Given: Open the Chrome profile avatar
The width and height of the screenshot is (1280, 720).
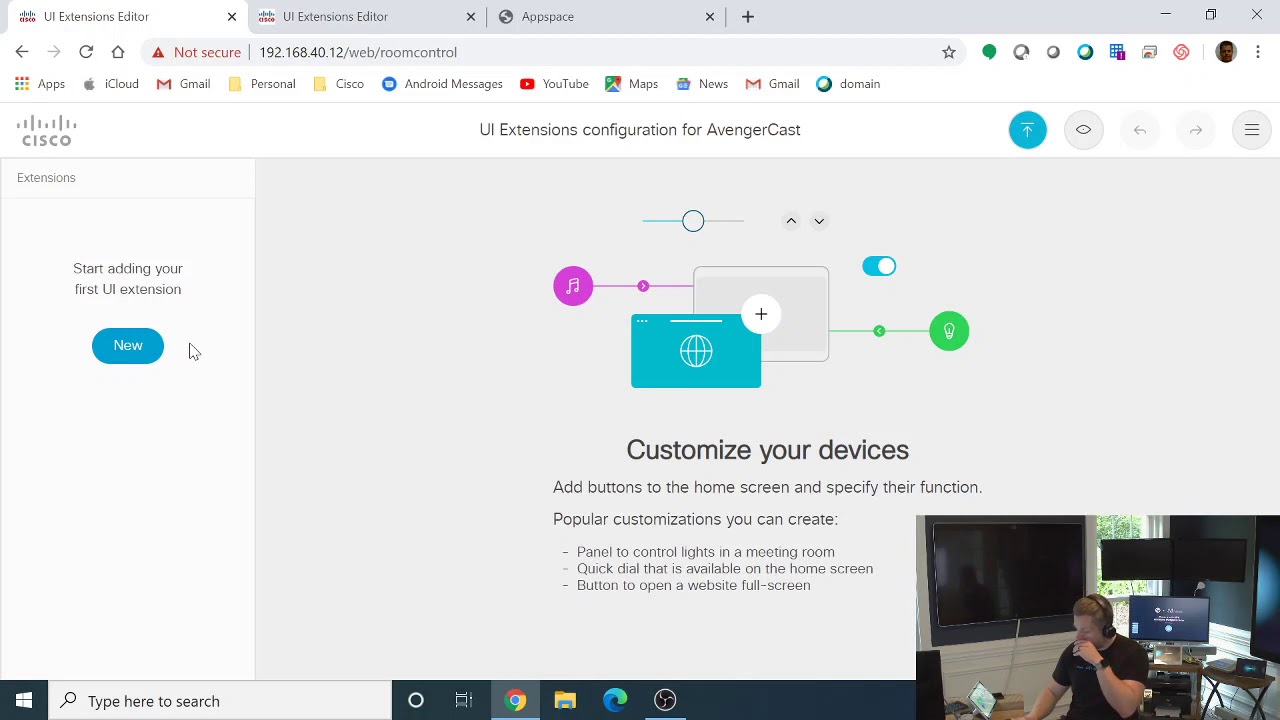Looking at the screenshot, I should click(x=1226, y=52).
